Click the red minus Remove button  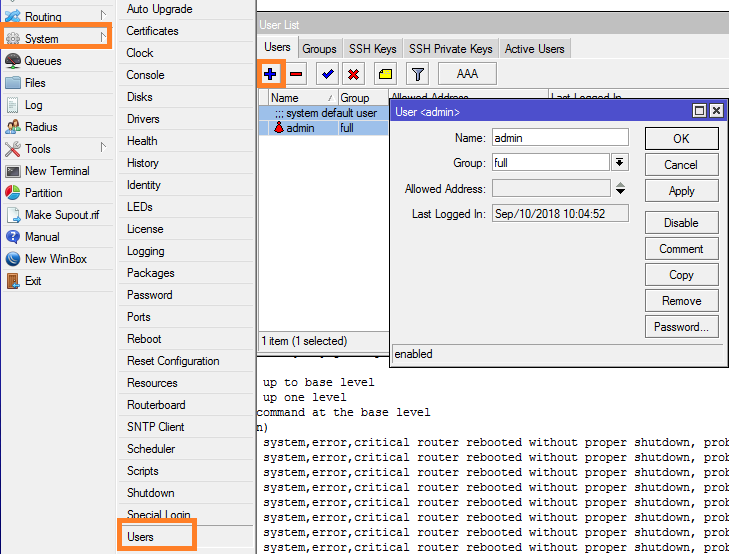(x=296, y=74)
